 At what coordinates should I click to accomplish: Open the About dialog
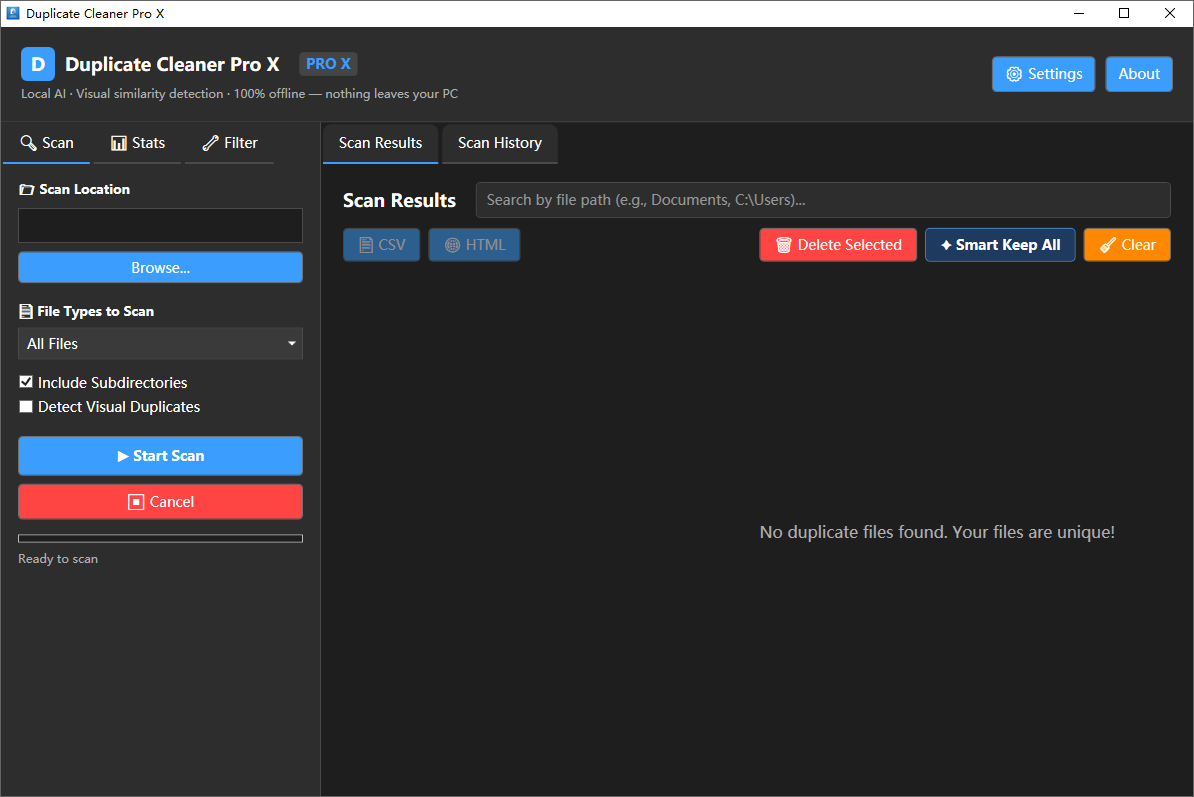(x=1138, y=74)
